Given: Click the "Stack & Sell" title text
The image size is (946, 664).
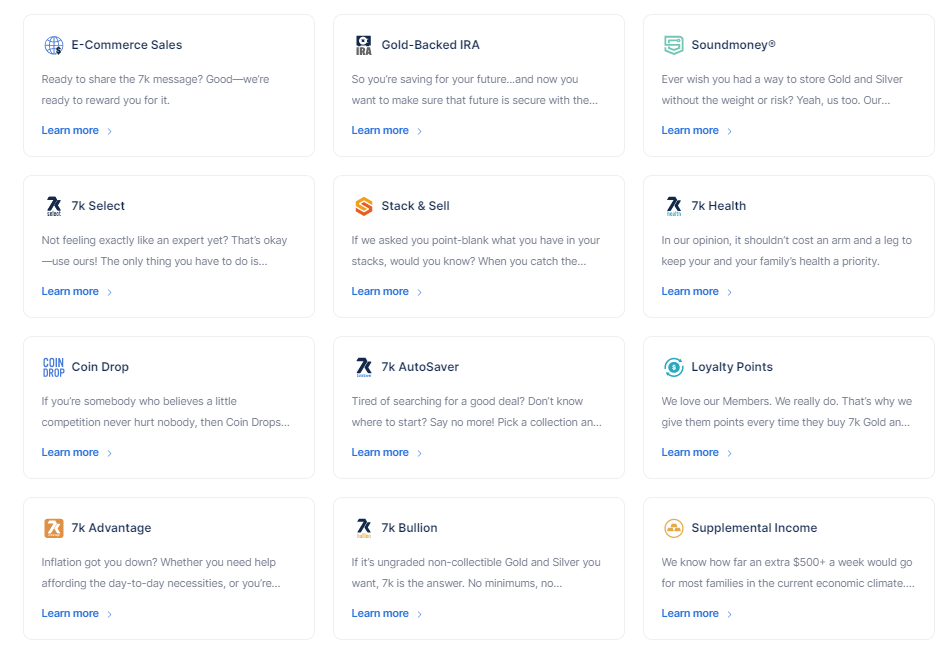Looking at the screenshot, I should click(x=415, y=206).
